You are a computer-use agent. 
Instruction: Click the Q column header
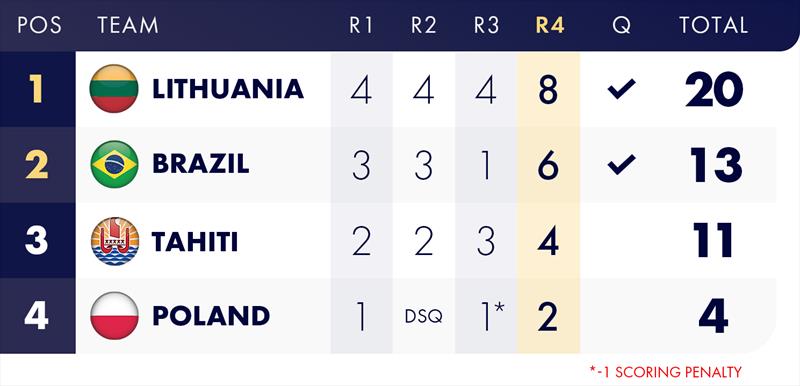pos(621,25)
